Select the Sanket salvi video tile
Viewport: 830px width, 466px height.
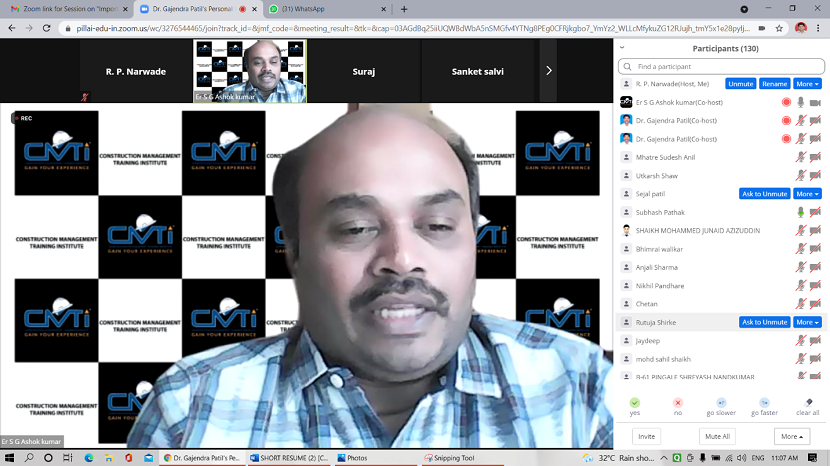[x=477, y=71]
